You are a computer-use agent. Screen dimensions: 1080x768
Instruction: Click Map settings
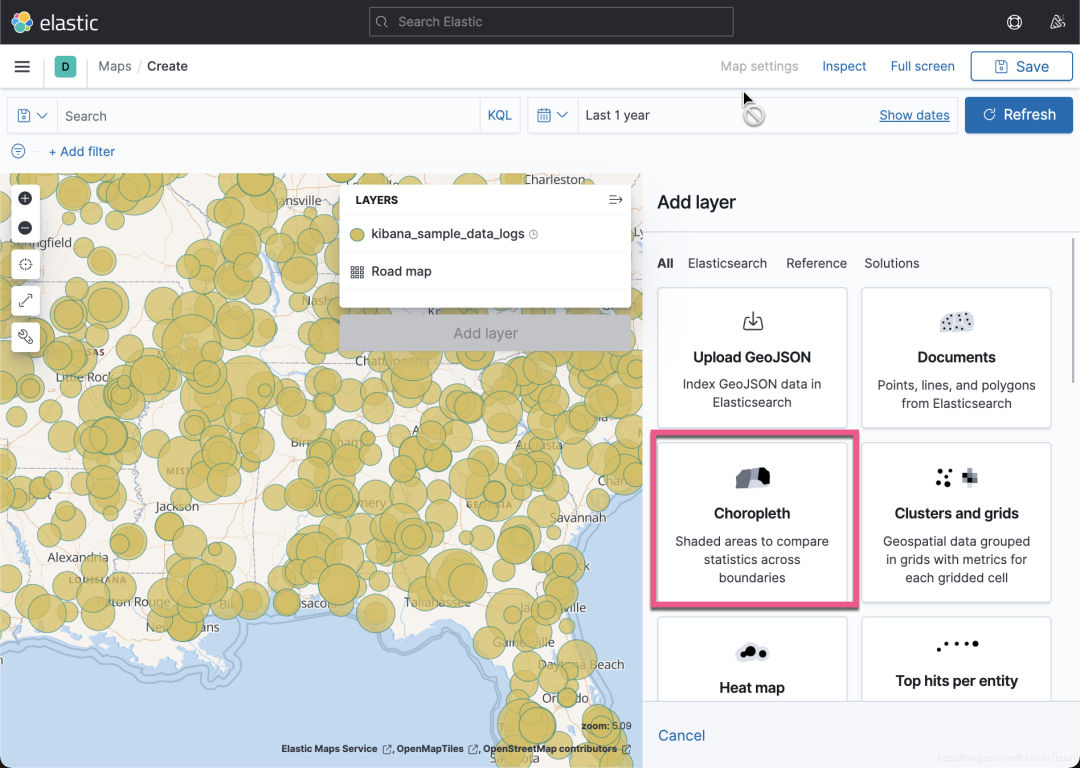click(x=759, y=66)
